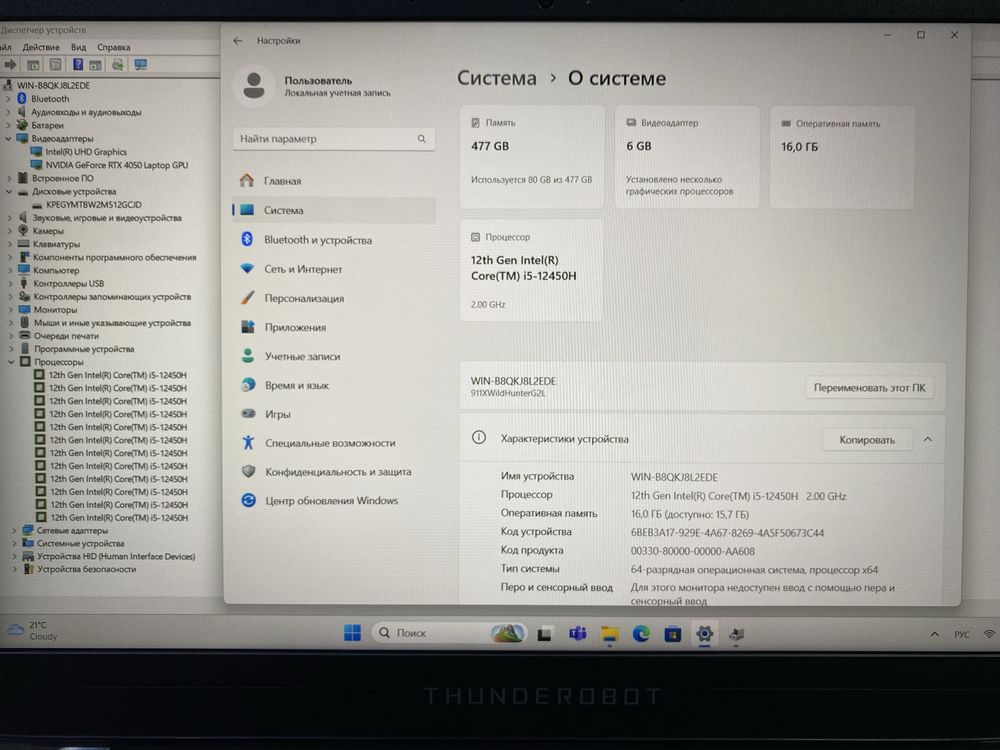Click the taskbar Поиск search box
Screen dimensions: 1000x750
pos(449,633)
